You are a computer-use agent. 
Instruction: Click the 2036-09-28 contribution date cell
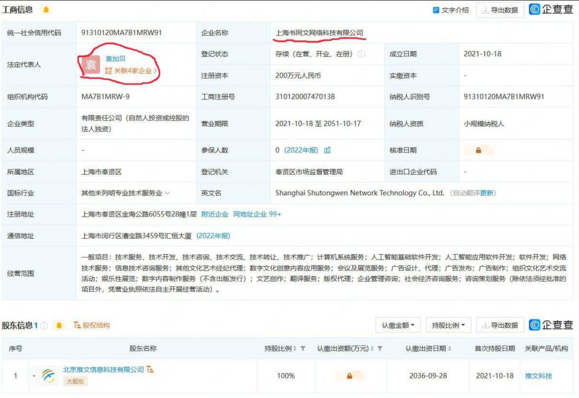click(428, 376)
